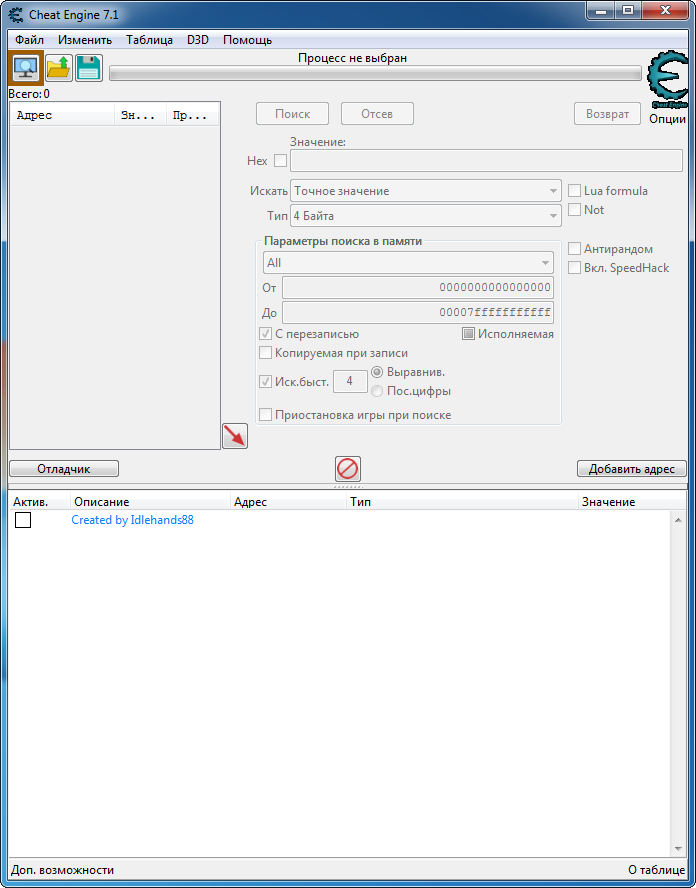The height and width of the screenshot is (888, 696).
Task: Click the Поиск button
Action: 292,114
